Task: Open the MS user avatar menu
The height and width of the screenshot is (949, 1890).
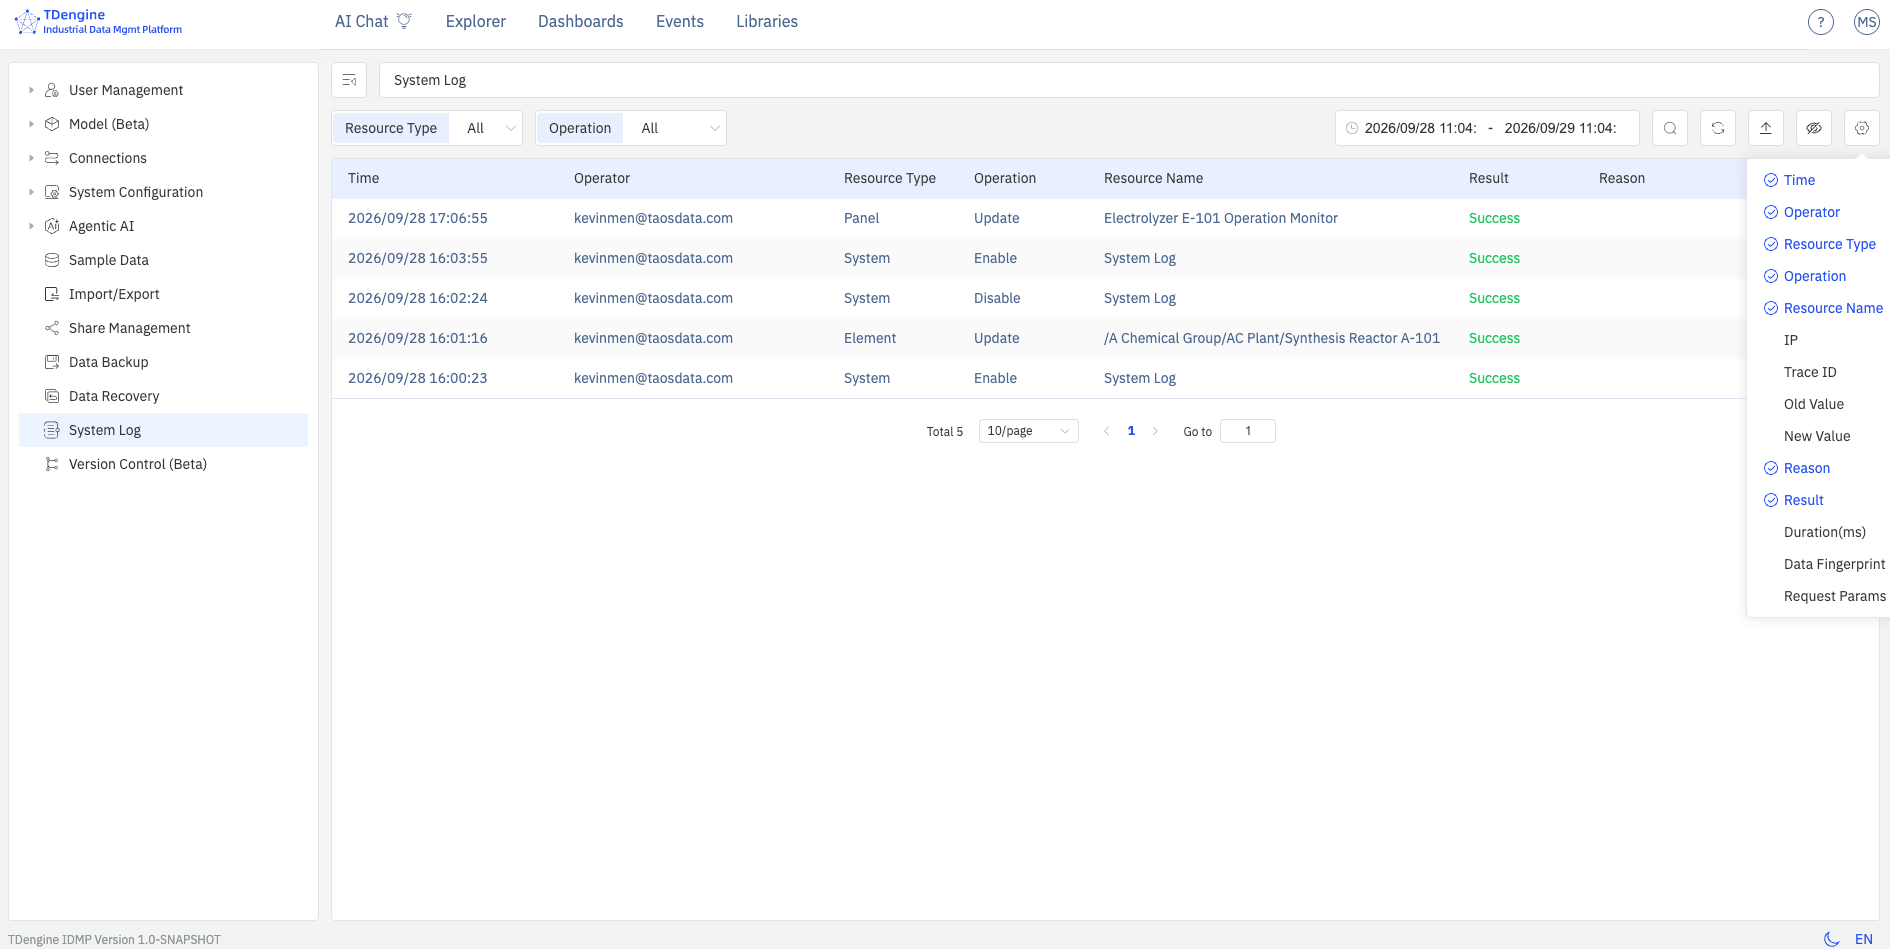Action: (x=1866, y=22)
